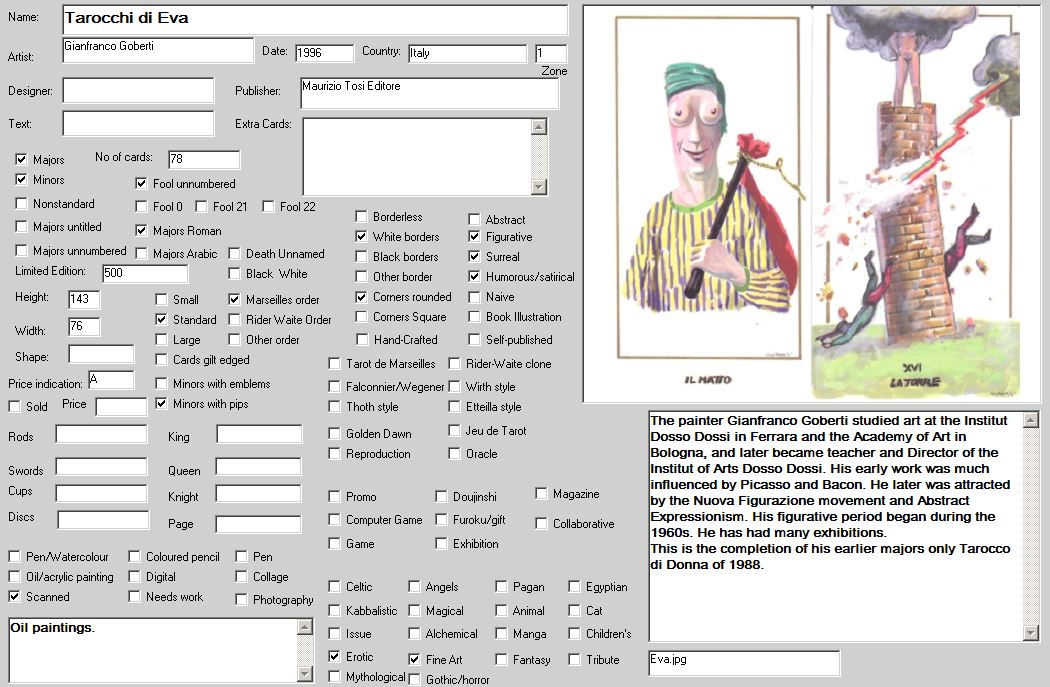Enable the Borderless checkbox
1050x687 pixels.
point(362,217)
